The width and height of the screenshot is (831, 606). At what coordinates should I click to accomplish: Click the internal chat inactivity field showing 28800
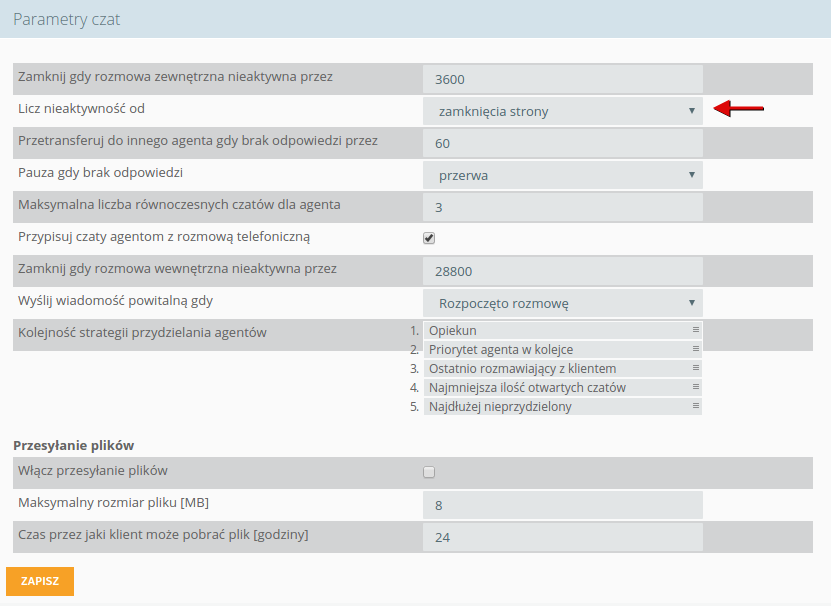click(562, 271)
